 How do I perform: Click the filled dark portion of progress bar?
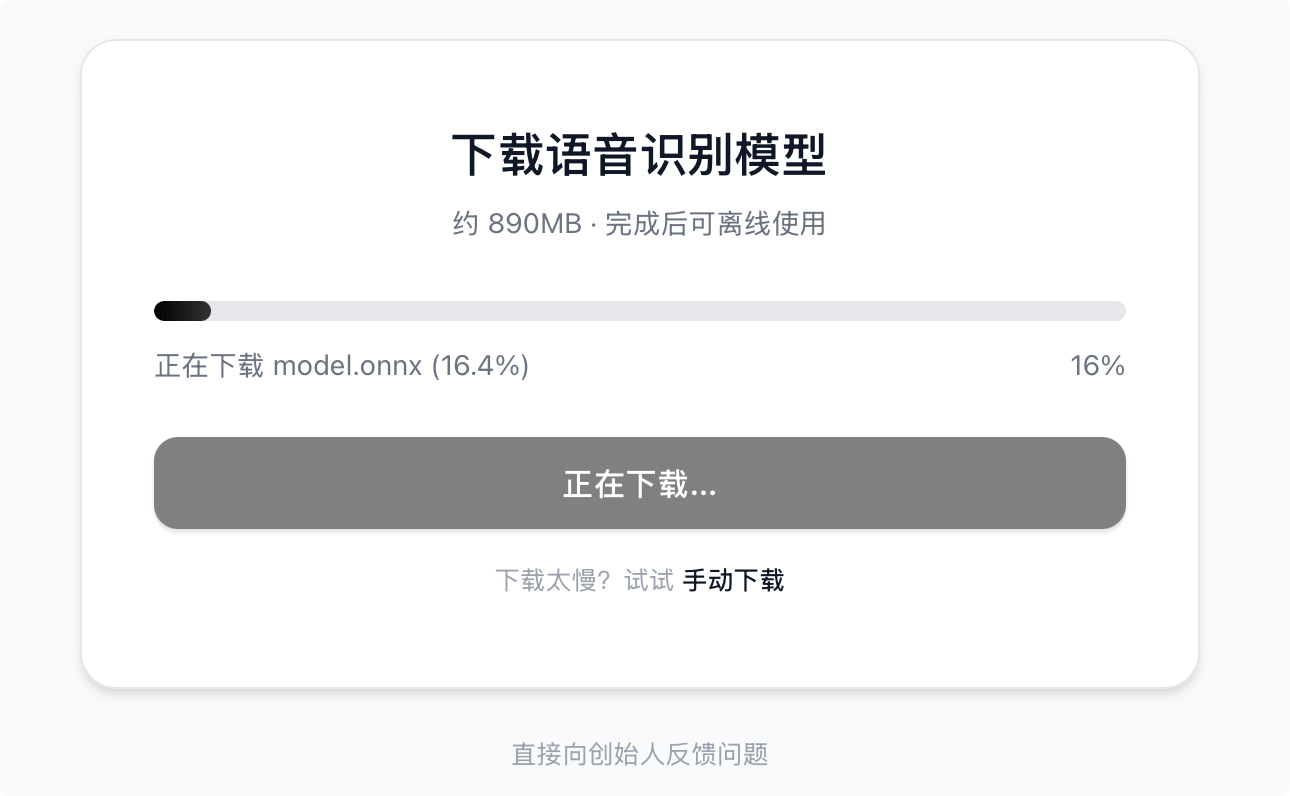182,310
